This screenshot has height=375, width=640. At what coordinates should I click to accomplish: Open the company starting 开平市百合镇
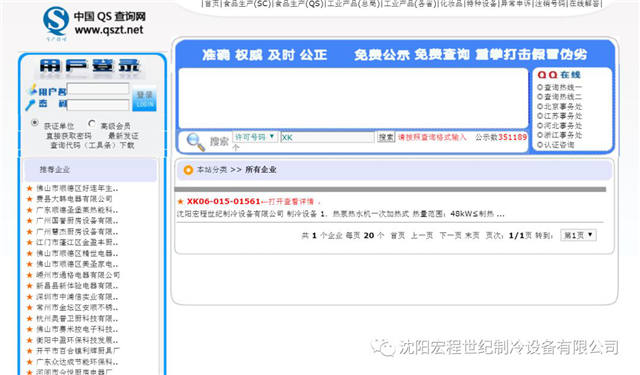pos(78,351)
